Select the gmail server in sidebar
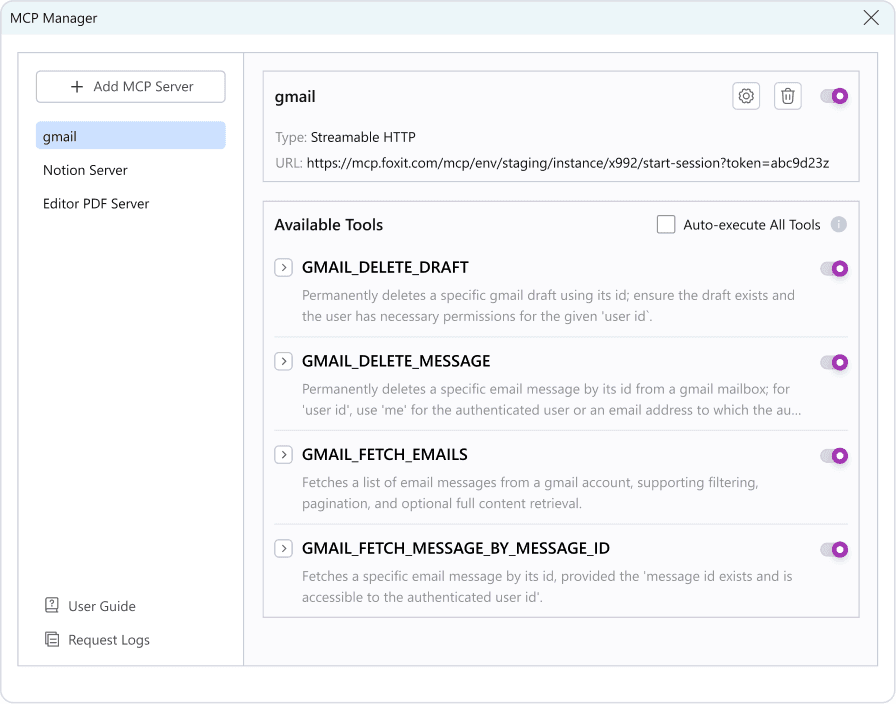The image size is (896, 704). click(131, 135)
